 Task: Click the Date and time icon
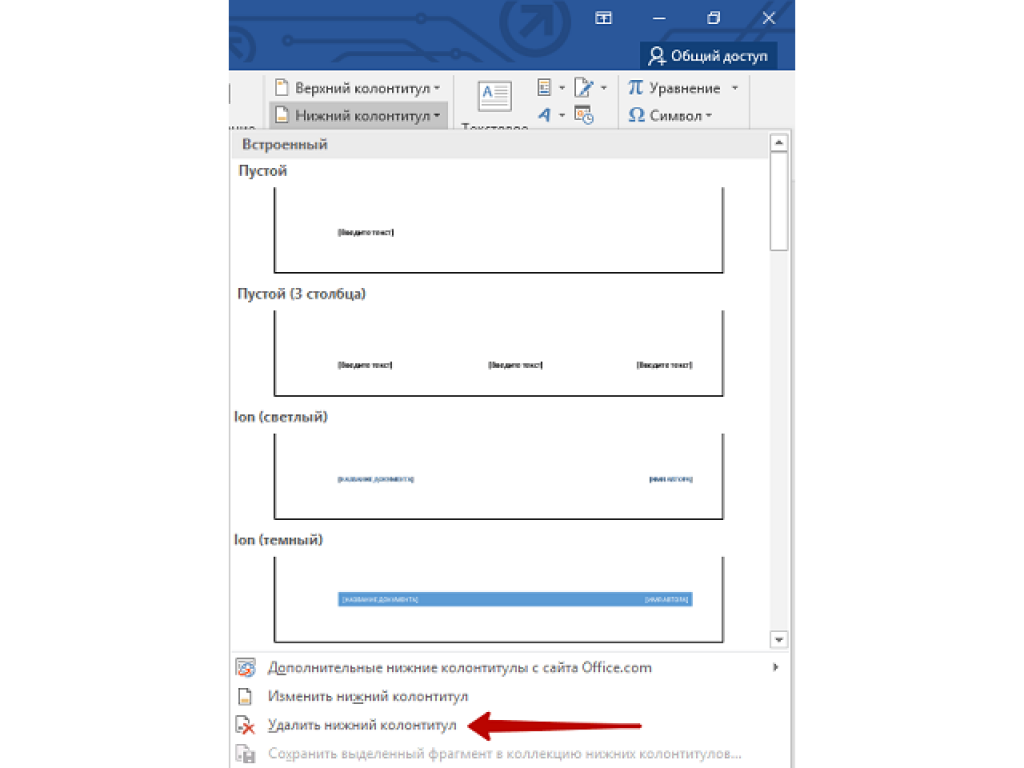tap(584, 115)
